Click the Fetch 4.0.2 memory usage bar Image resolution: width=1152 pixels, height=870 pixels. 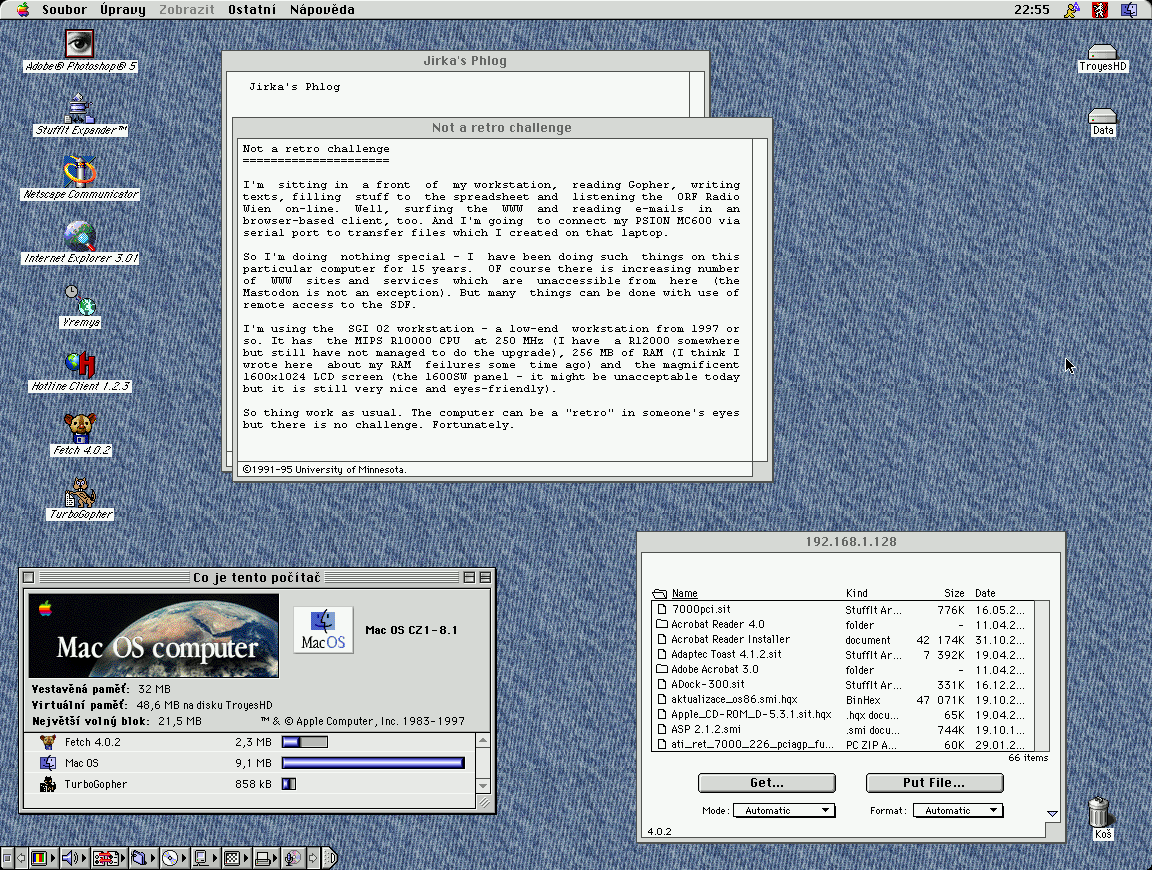pos(304,742)
